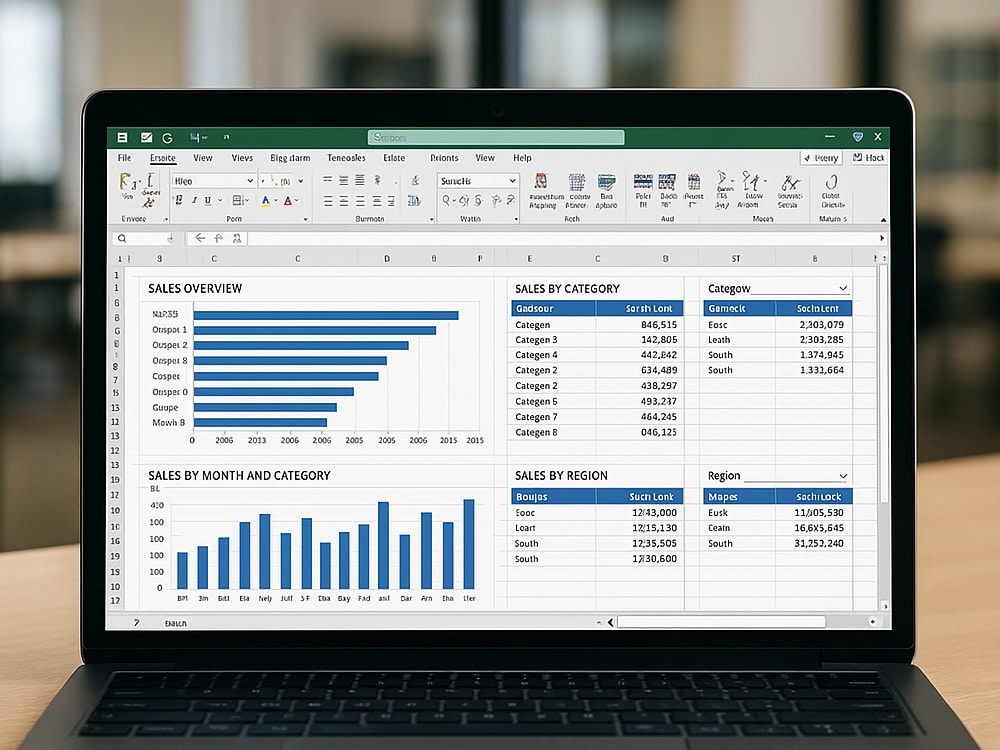Screen dimensions: 1000x750
Task: Click the 'Guow Aridom' icon in Mocen group
Action: [x=753, y=181]
